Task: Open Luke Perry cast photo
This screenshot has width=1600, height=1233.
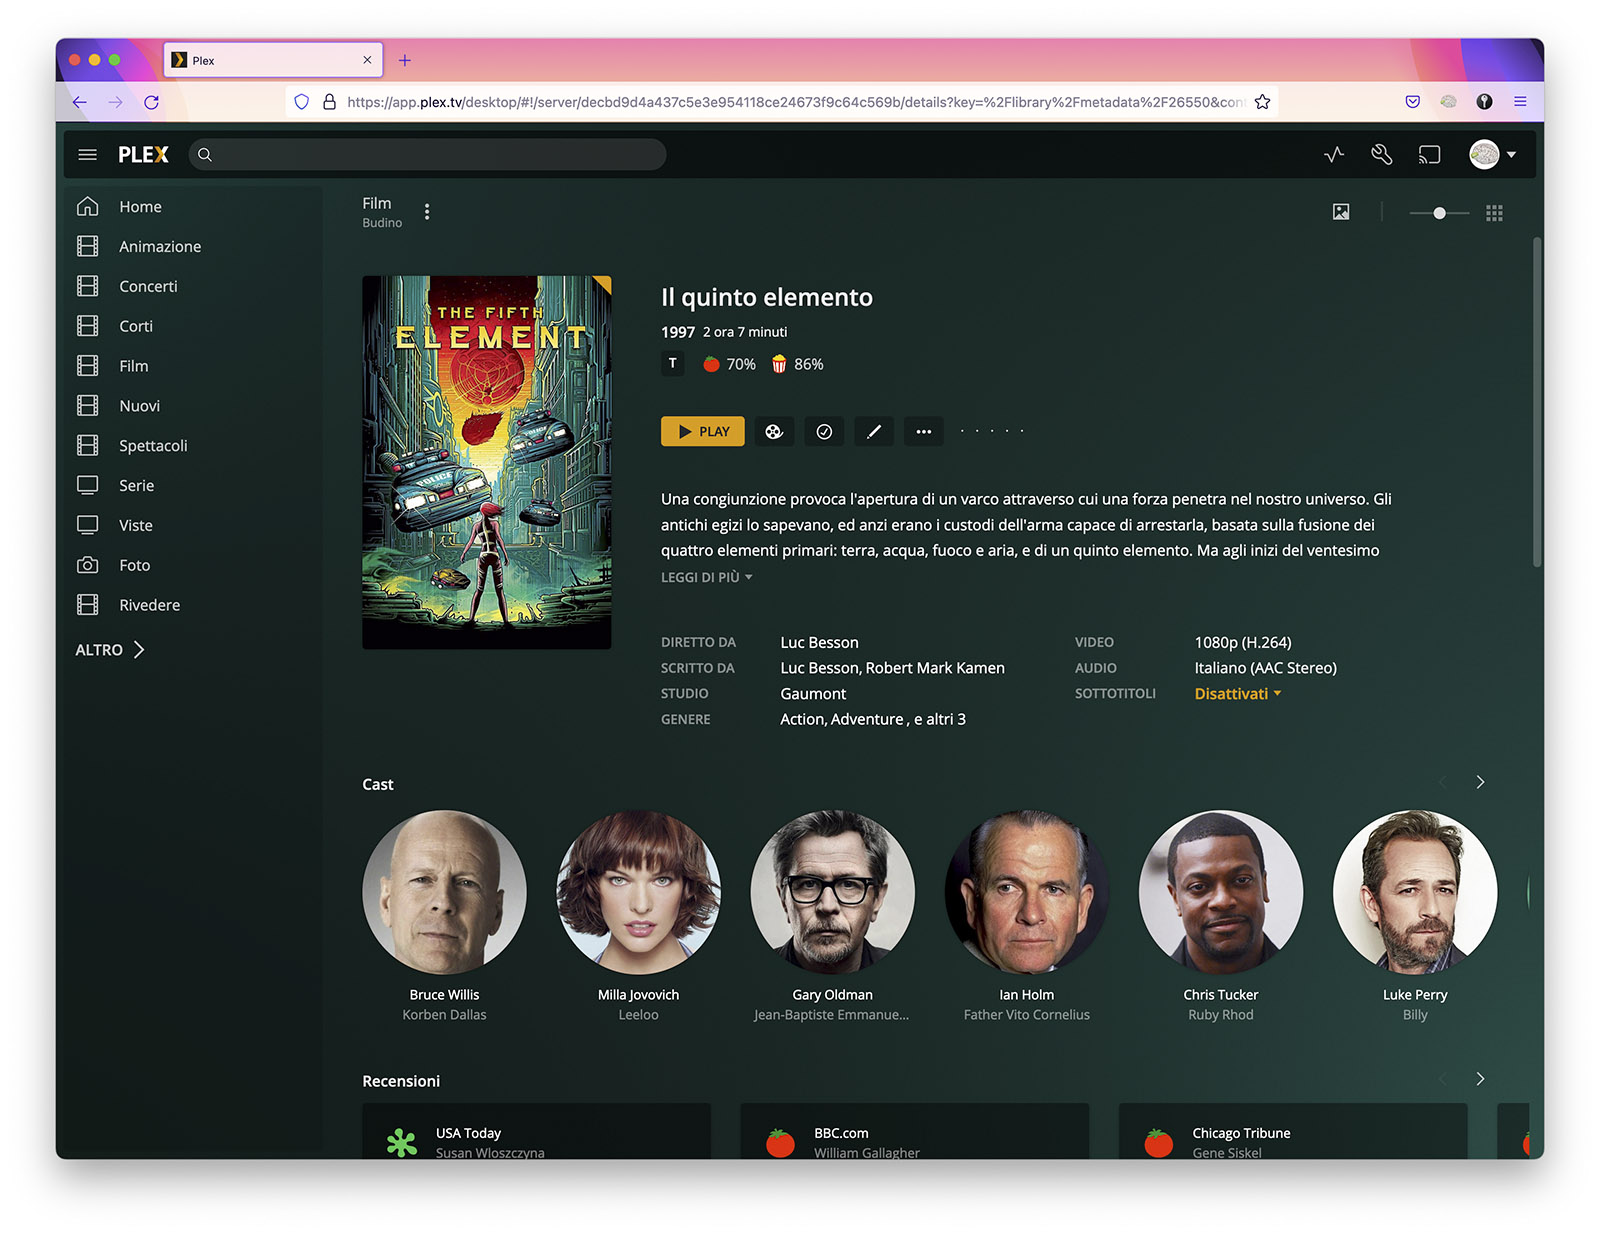Action: pyautogui.click(x=1415, y=892)
